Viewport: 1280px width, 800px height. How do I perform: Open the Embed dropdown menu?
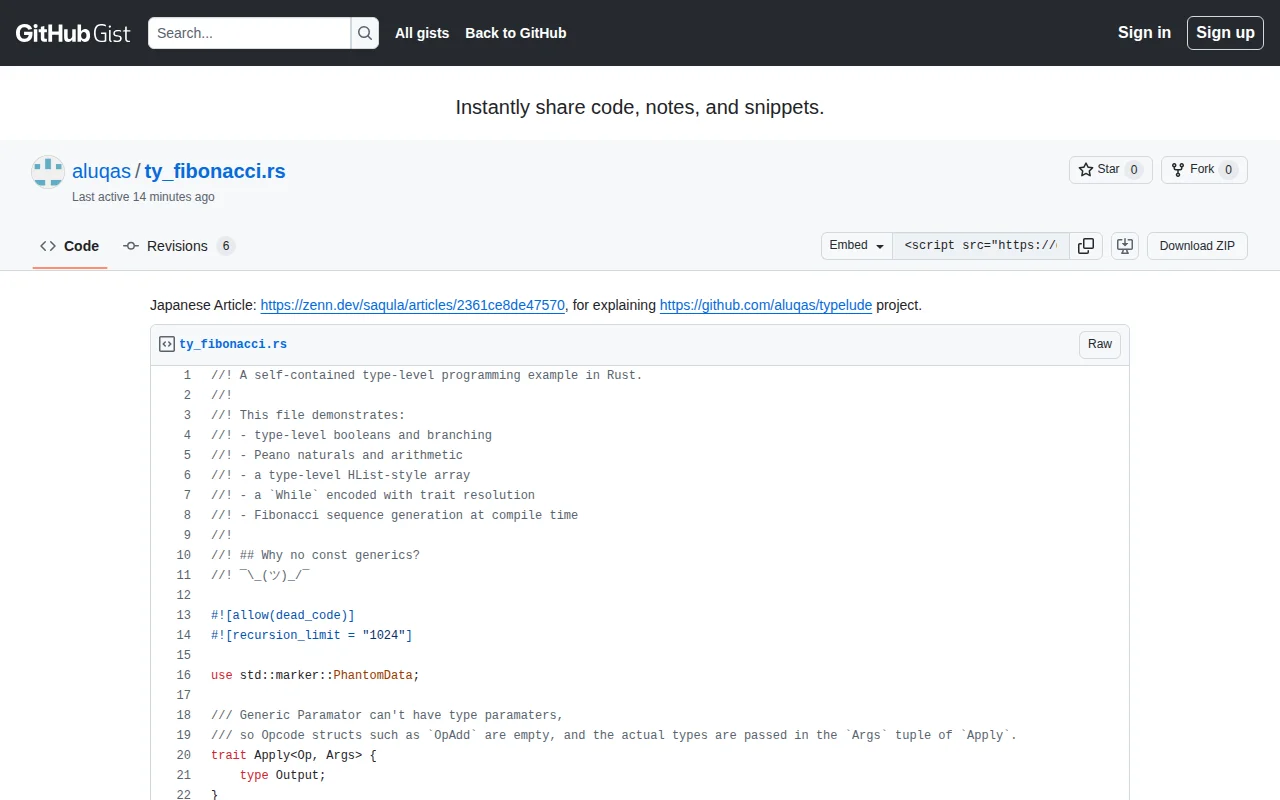click(857, 246)
